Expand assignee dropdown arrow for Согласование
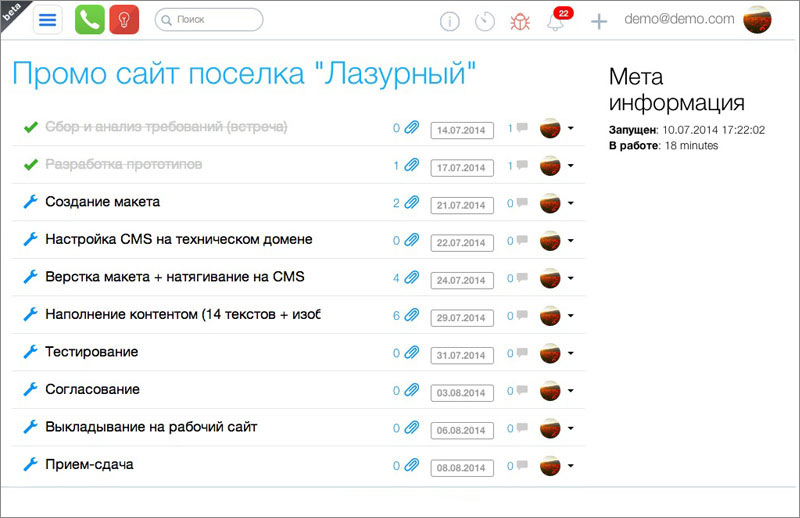The height and width of the screenshot is (518, 800). (x=570, y=391)
